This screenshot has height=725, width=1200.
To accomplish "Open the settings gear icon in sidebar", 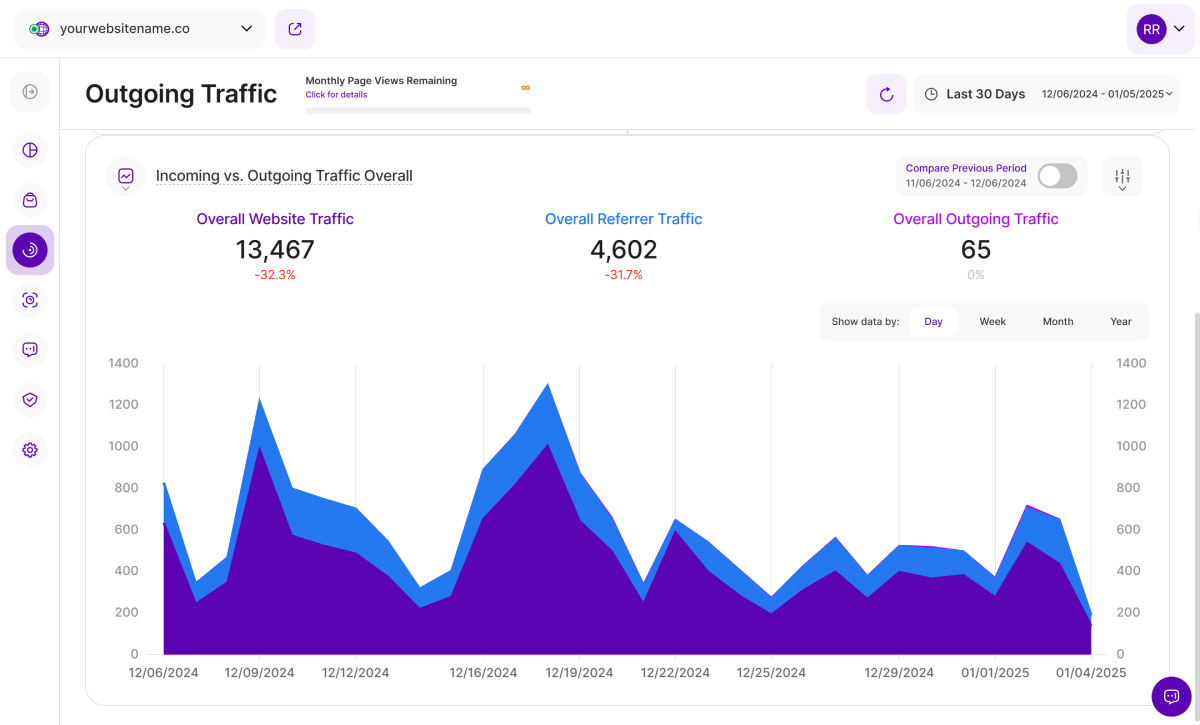I will click(30, 450).
